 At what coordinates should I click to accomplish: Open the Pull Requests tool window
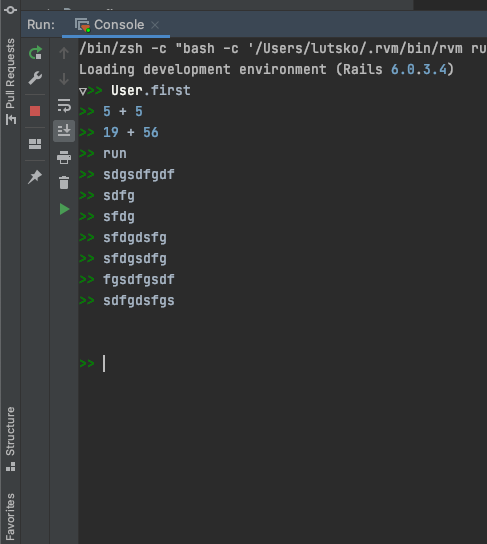tap(10, 81)
